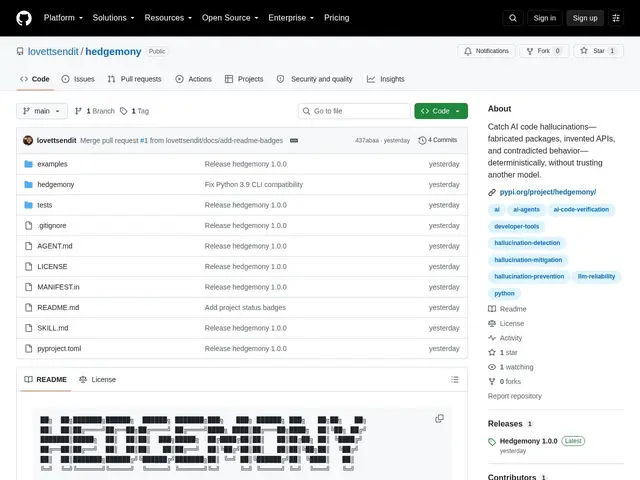Select the hallucination-detection topic tag
The image size is (640, 480).
point(527,243)
